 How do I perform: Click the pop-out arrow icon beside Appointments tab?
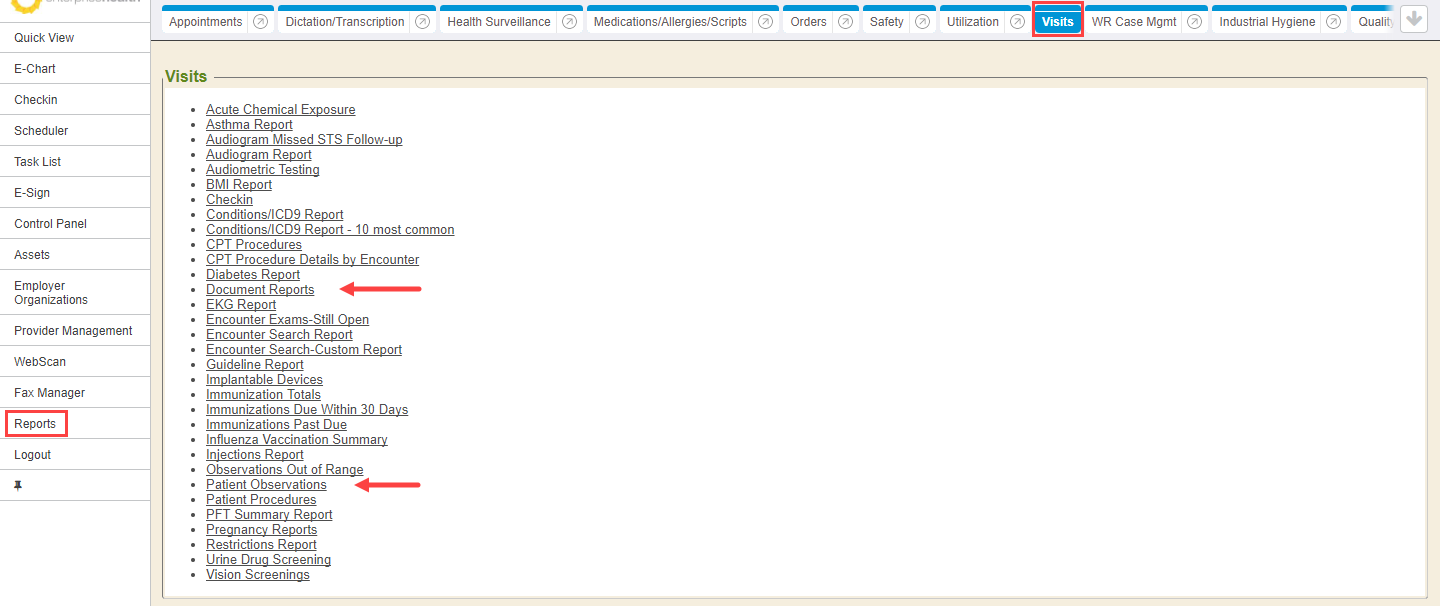click(260, 22)
